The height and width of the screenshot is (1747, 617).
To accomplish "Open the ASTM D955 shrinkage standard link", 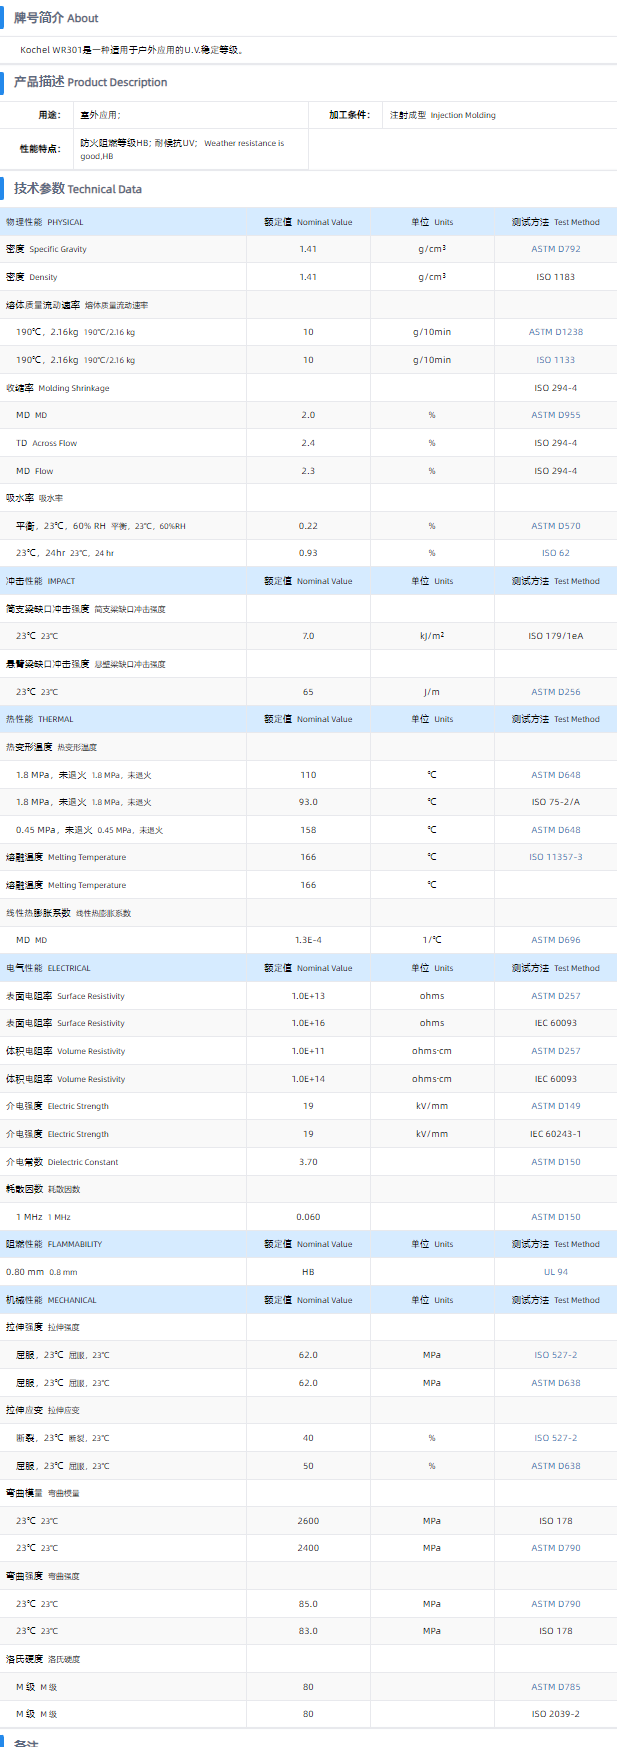I will [x=555, y=415].
